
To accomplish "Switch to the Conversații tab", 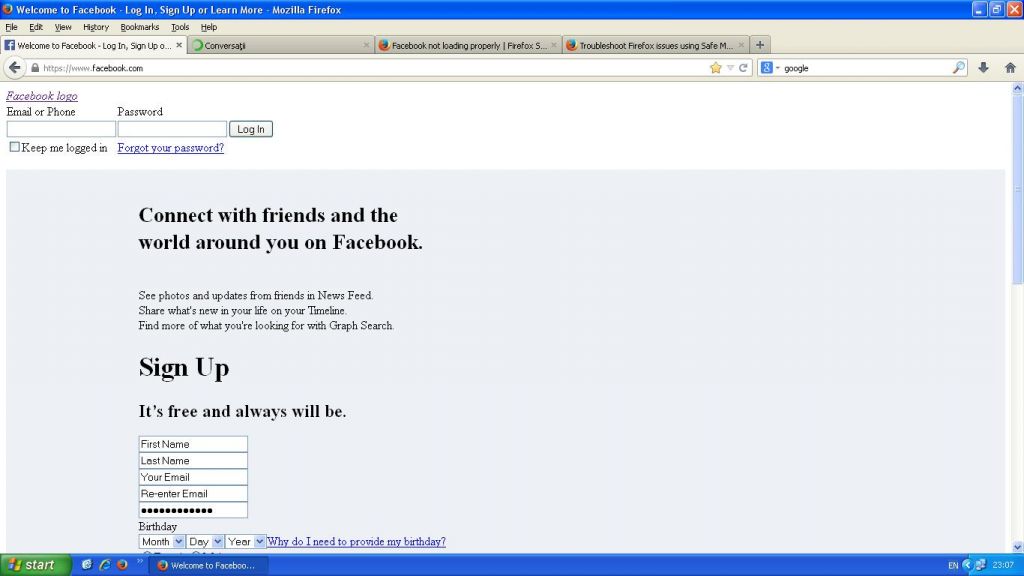I will click(281, 45).
